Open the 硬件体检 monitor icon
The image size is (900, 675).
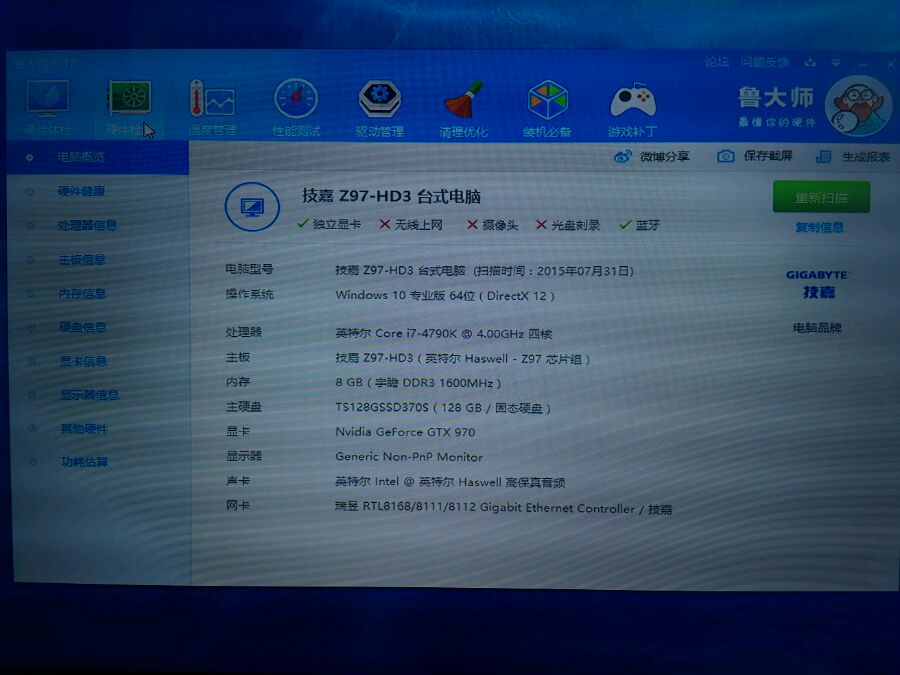click(x=48, y=98)
